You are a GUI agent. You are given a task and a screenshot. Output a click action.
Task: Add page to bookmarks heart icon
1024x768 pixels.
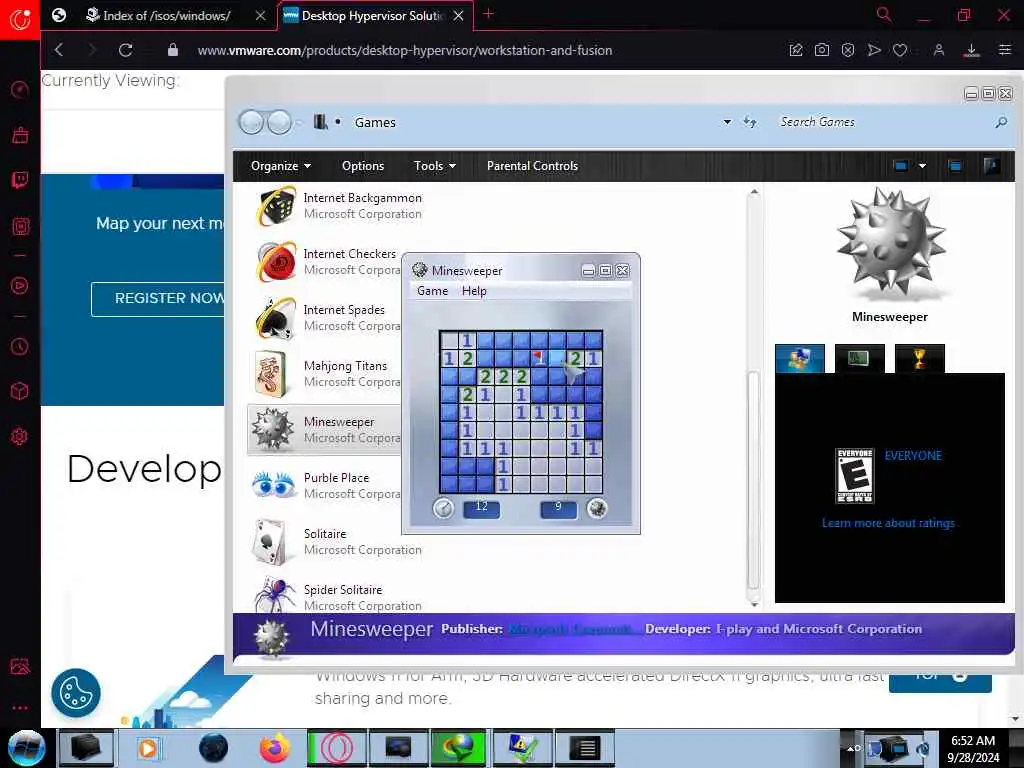coord(900,50)
